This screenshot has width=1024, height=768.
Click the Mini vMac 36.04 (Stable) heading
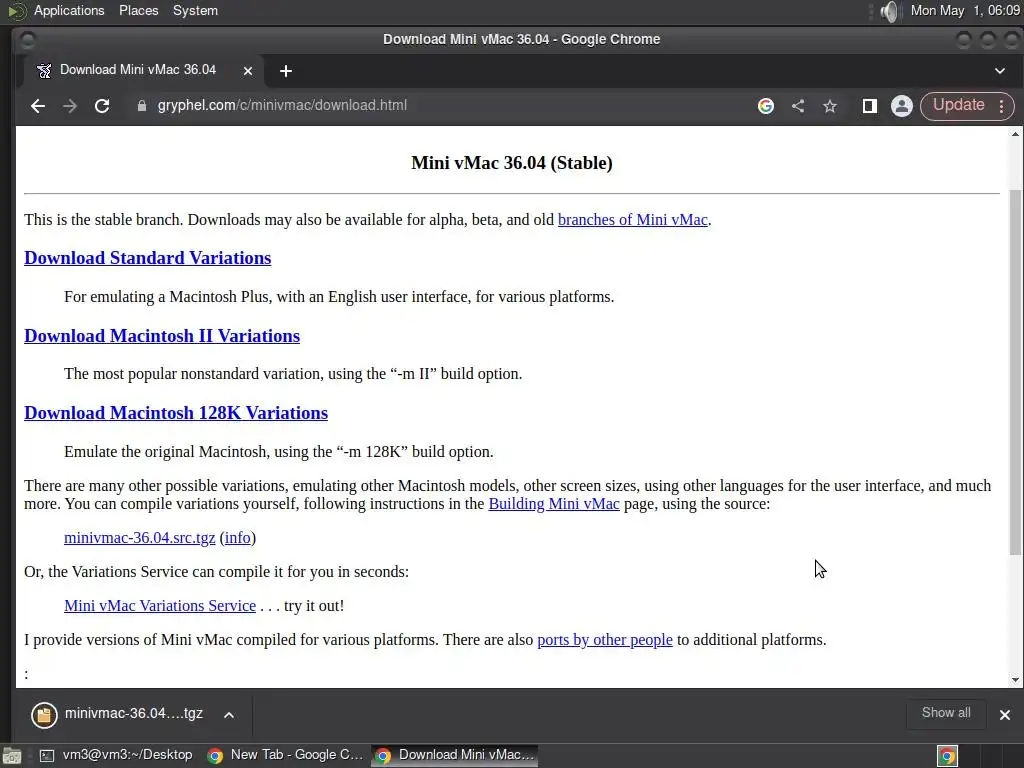[512, 163]
